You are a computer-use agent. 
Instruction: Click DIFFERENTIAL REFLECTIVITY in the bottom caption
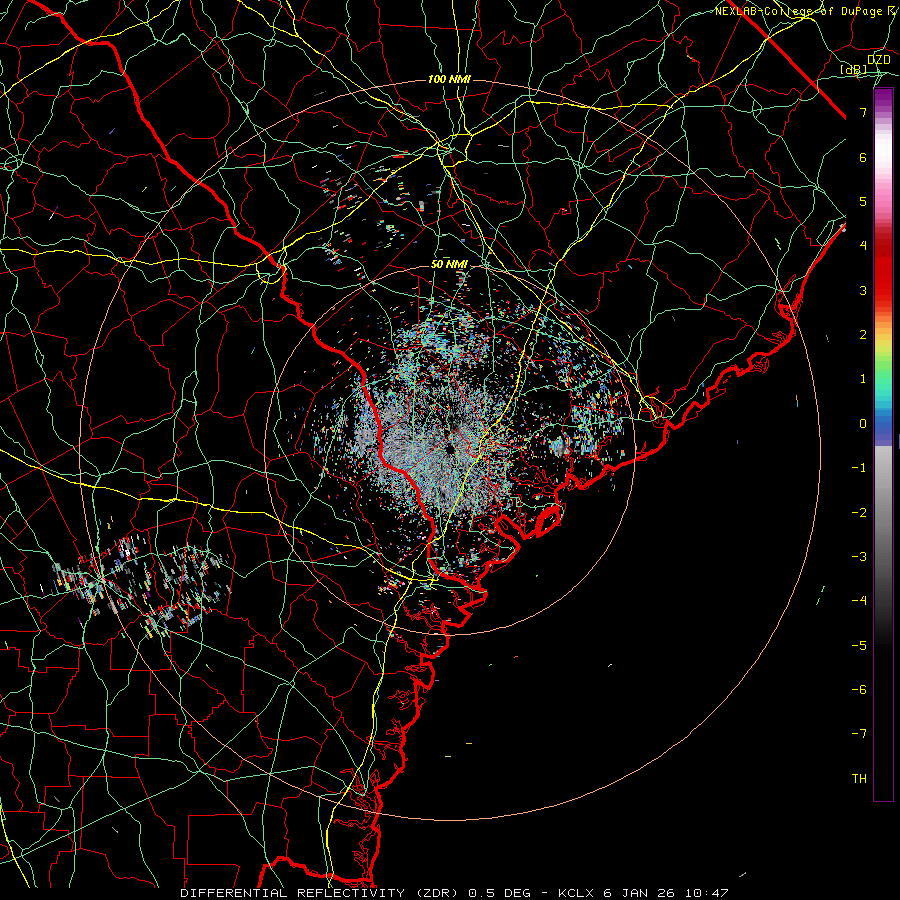click(x=292, y=893)
